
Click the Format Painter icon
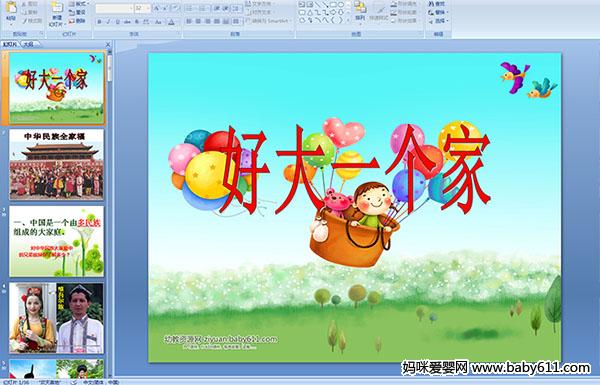point(24,21)
